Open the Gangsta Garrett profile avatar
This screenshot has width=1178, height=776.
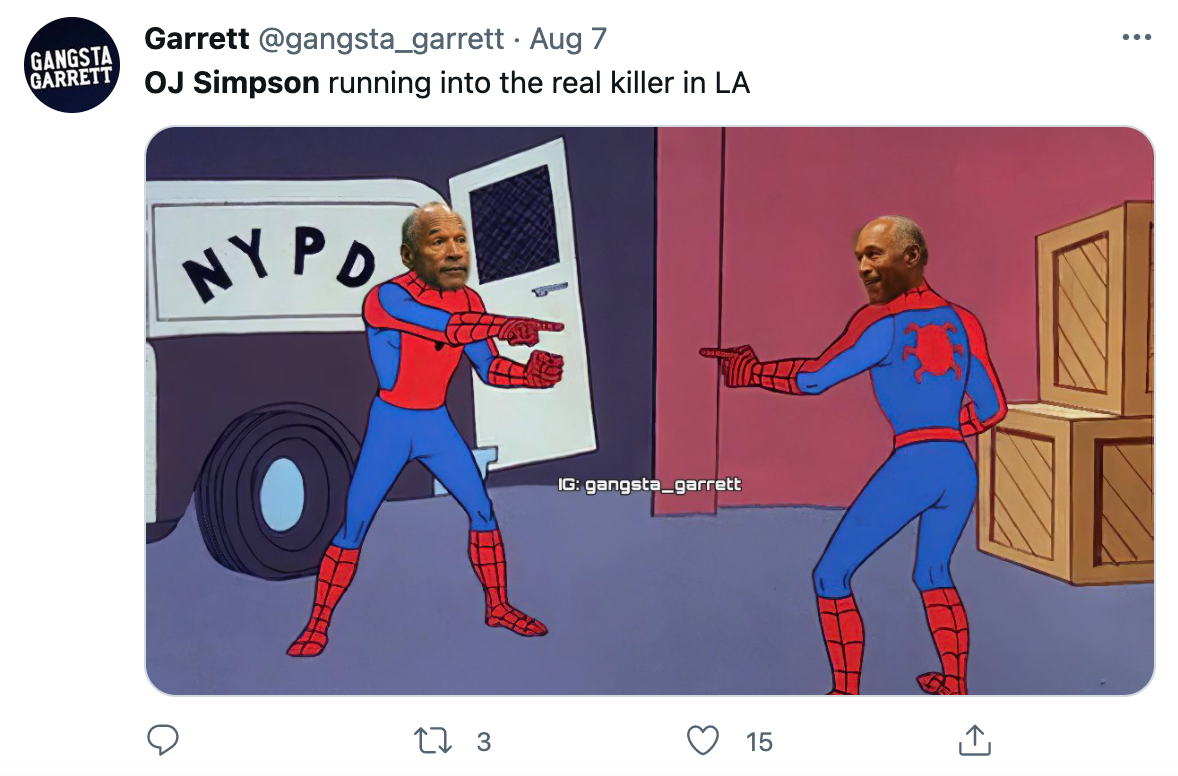coord(71,65)
